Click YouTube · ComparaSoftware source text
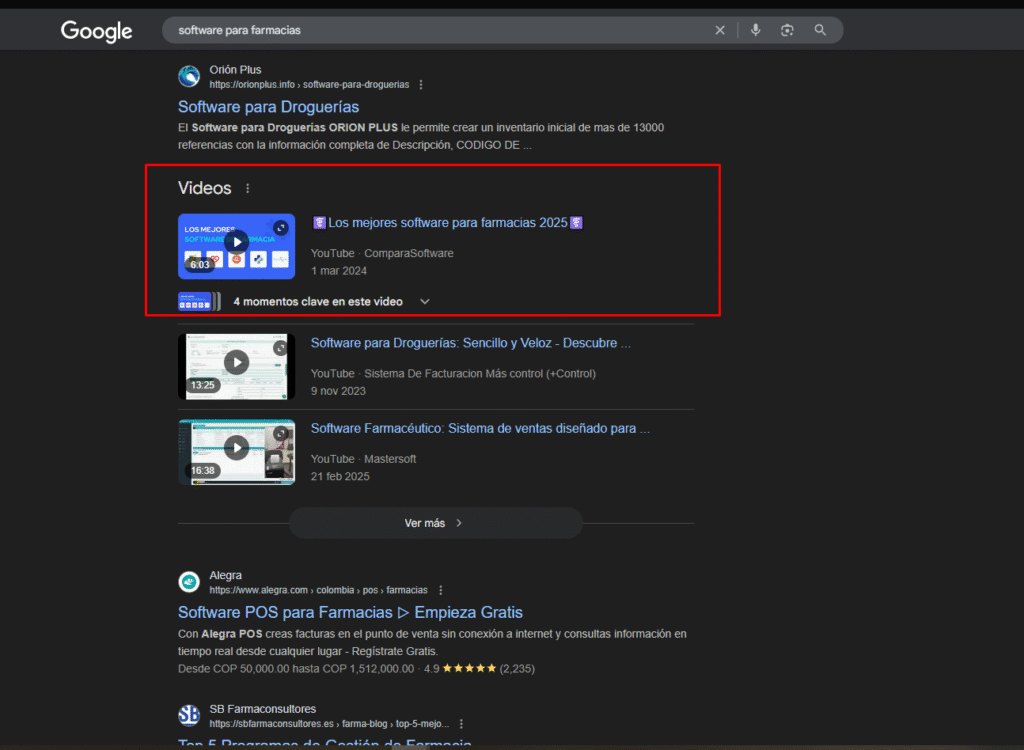 pos(382,253)
